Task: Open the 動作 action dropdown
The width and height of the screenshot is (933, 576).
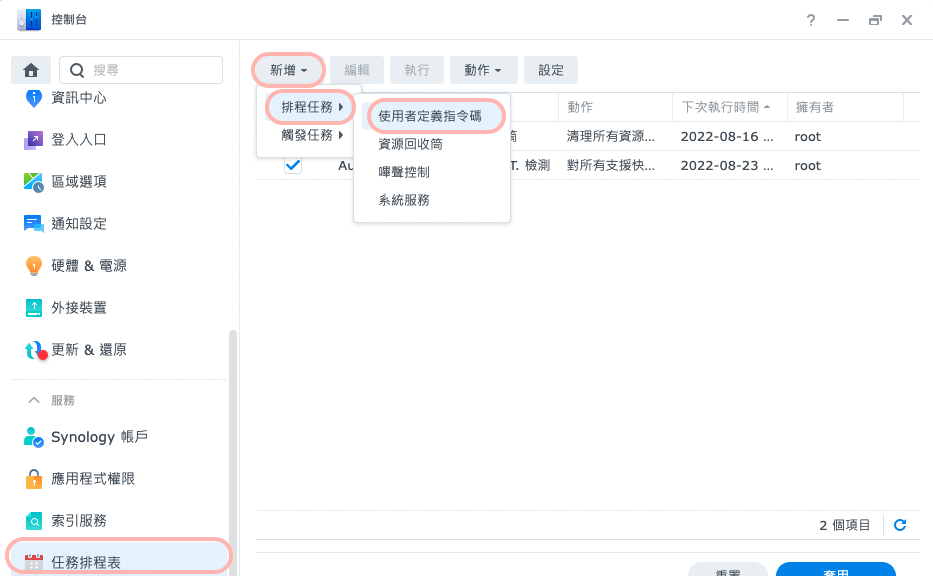Action: [x=483, y=70]
